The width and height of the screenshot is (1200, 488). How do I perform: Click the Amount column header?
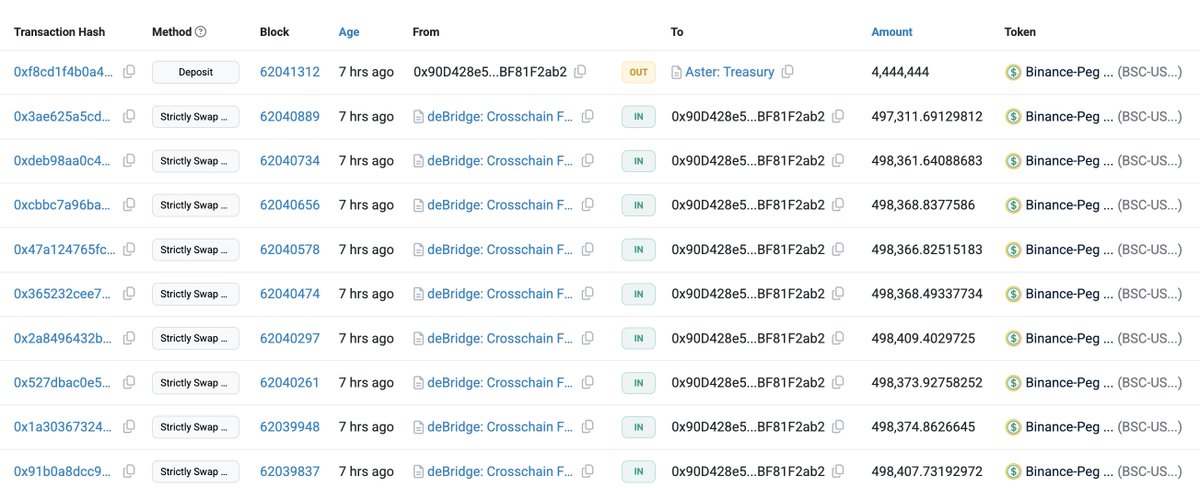click(x=892, y=32)
